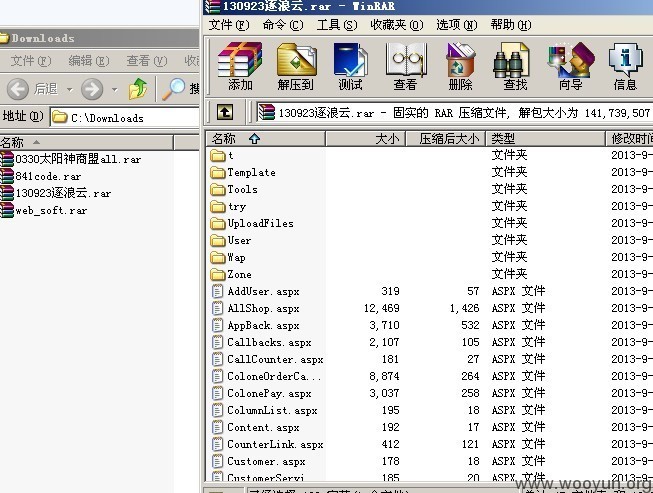Click the Search magnifier icon in Downloads window
The height and width of the screenshot is (493, 653).
tap(173, 89)
